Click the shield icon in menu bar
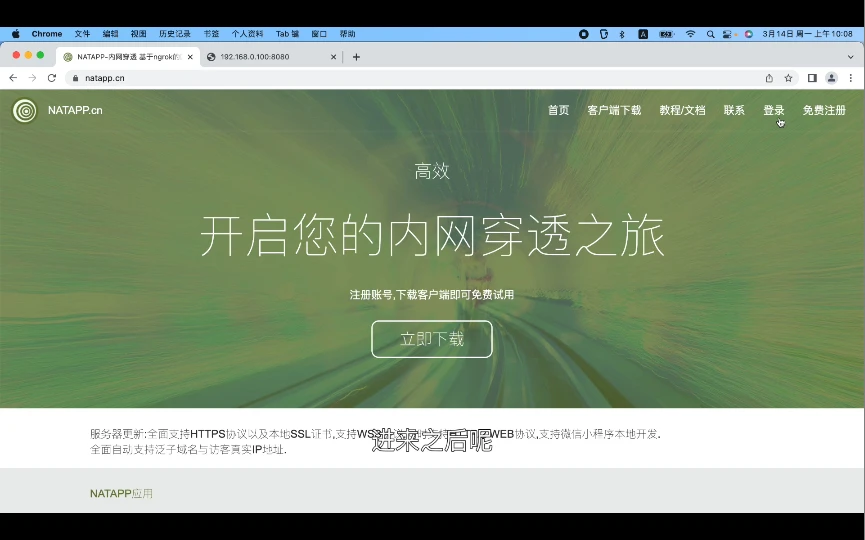865x540 pixels. click(x=604, y=34)
